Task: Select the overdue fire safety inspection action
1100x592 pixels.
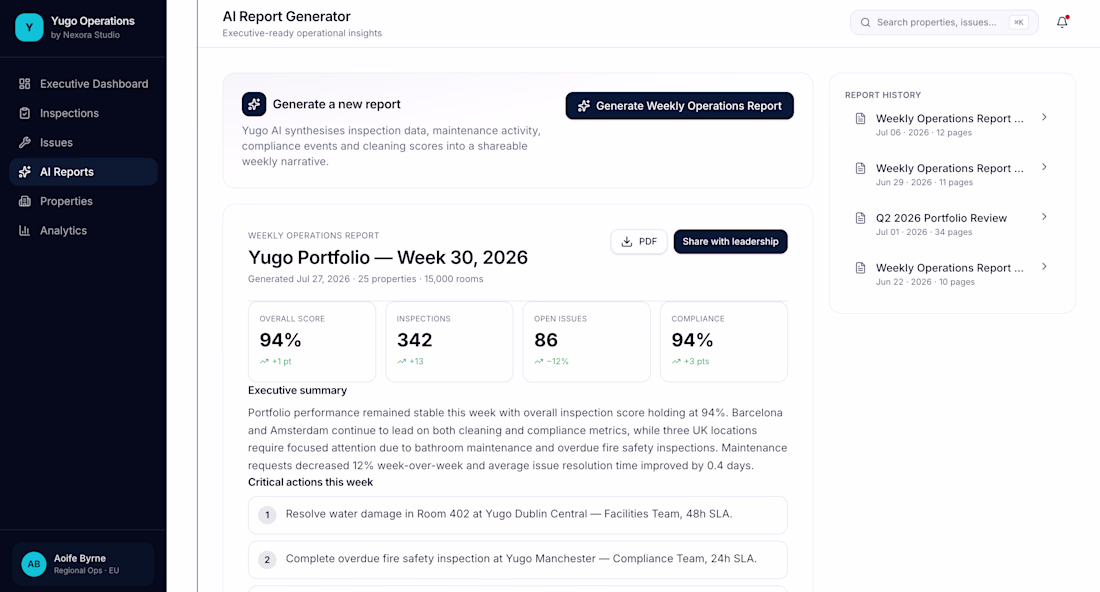Action: coord(518,560)
